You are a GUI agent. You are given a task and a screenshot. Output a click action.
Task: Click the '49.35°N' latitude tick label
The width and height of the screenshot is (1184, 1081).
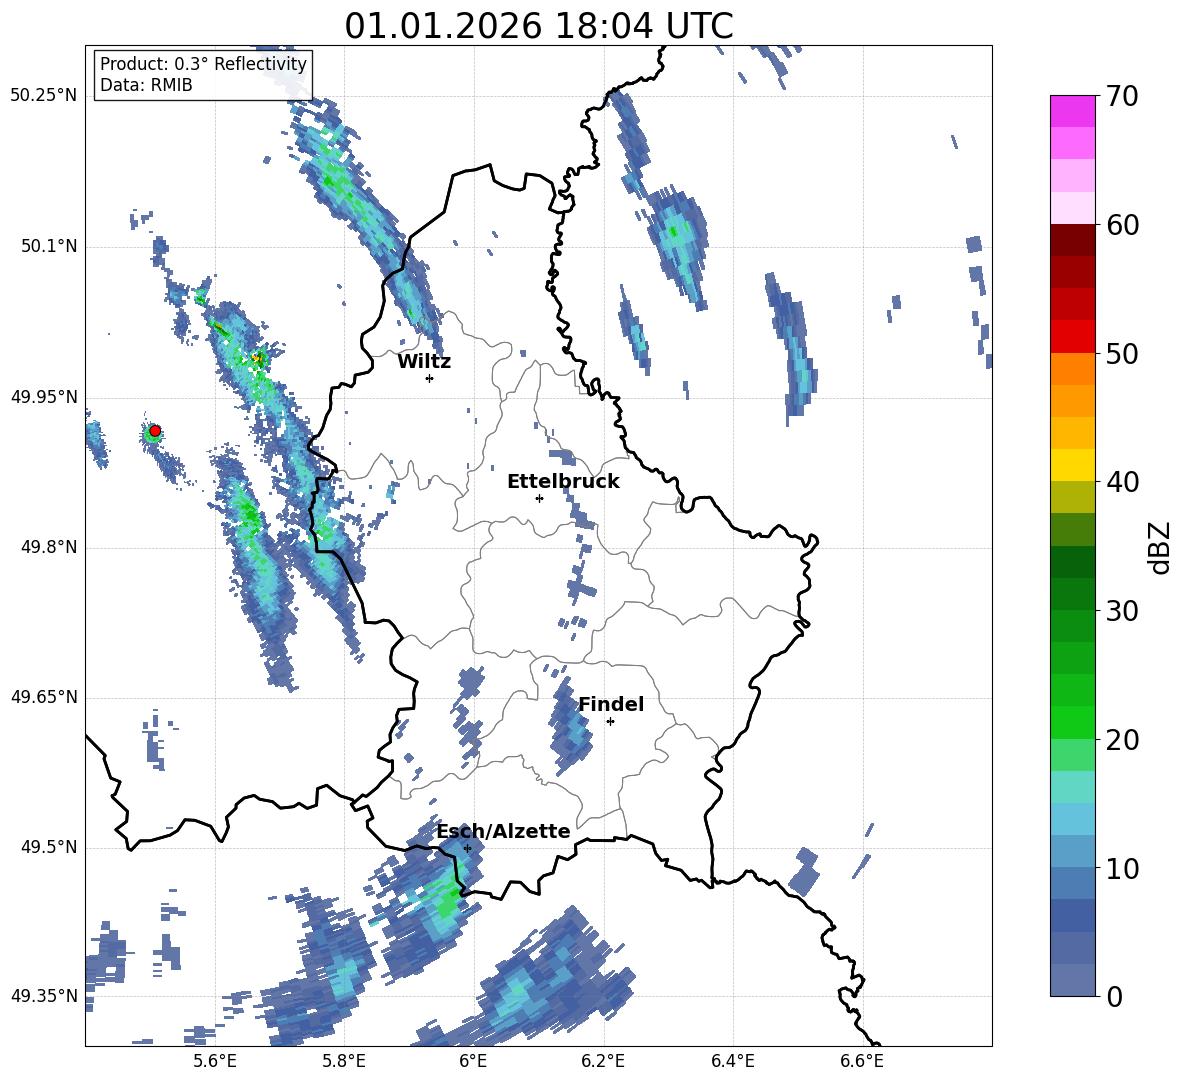point(44,996)
